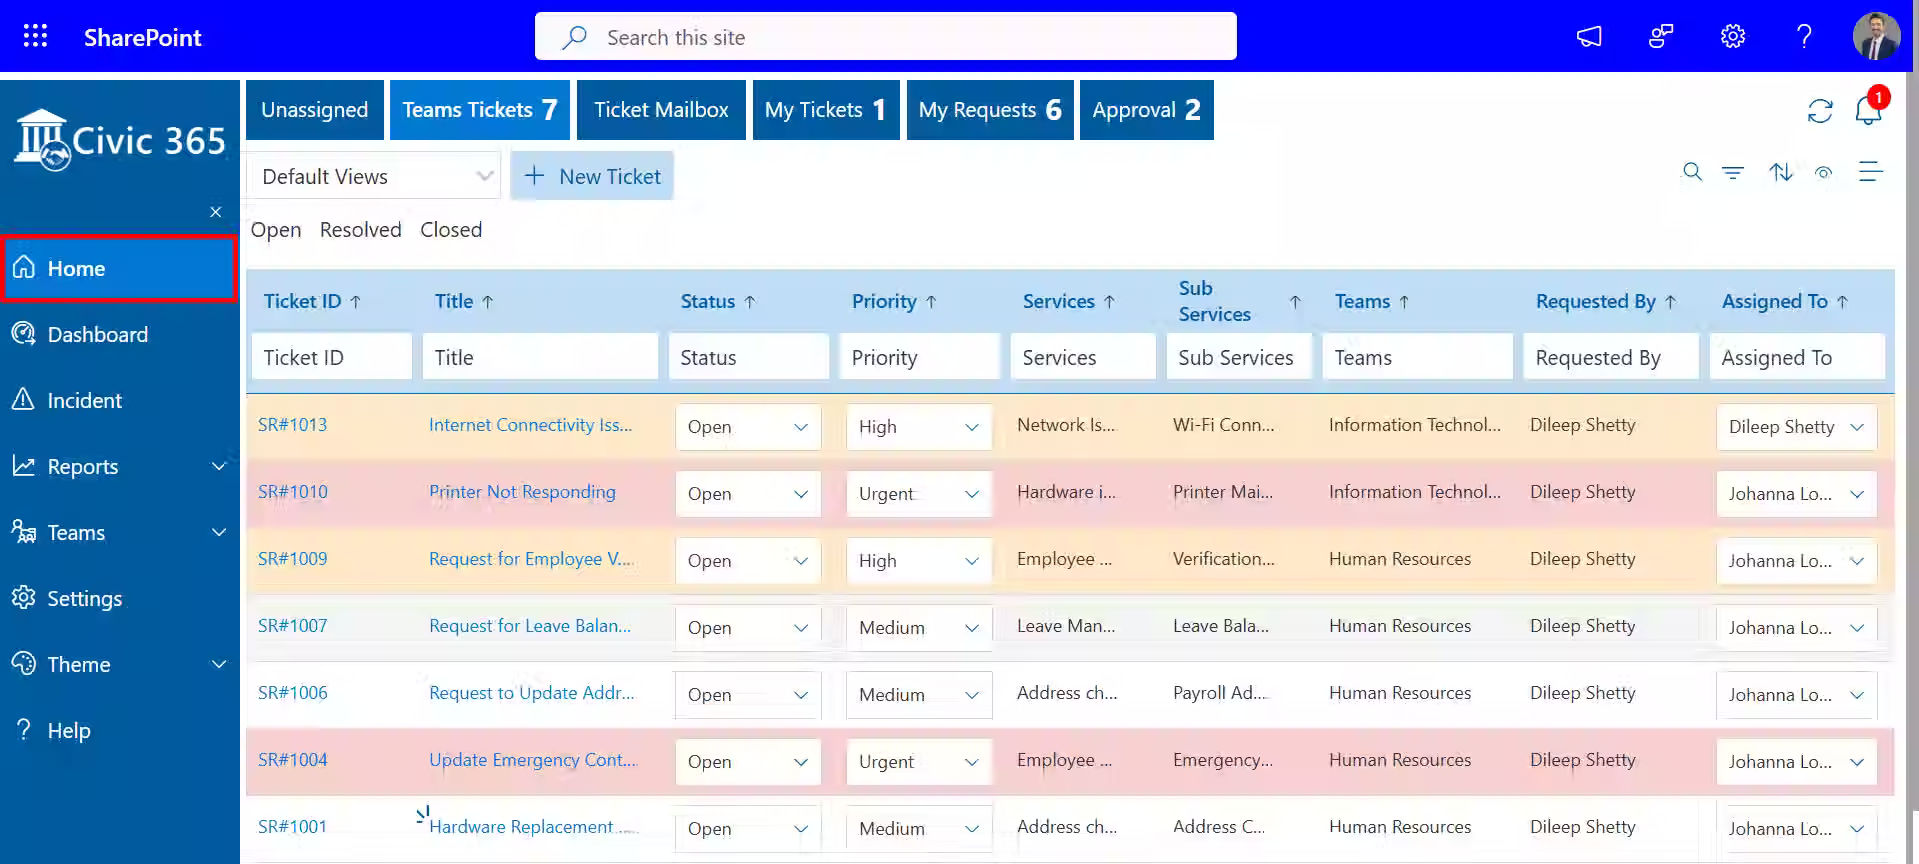Toggle the eye visibility icon
This screenshot has width=1919, height=864.
(1824, 173)
